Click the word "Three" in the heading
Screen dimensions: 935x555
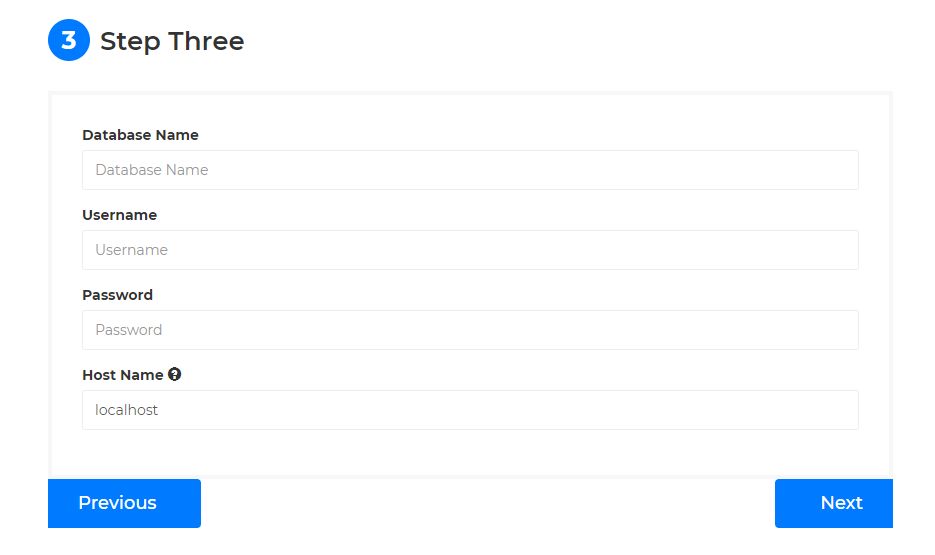point(206,41)
